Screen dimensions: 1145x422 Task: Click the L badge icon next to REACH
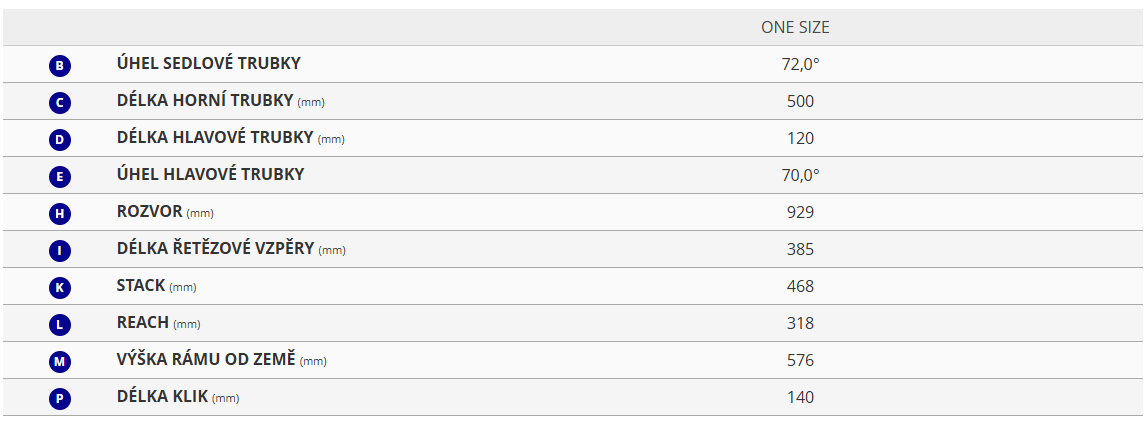pos(60,325)
